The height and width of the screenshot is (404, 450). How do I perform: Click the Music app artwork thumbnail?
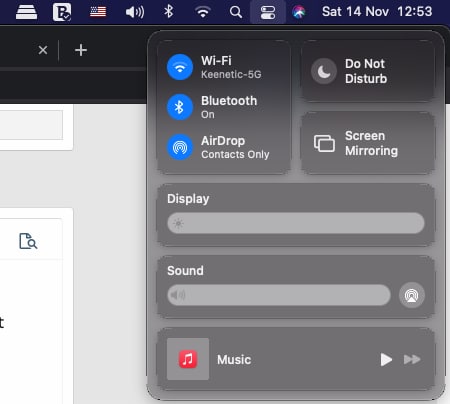tap(188, 359)
